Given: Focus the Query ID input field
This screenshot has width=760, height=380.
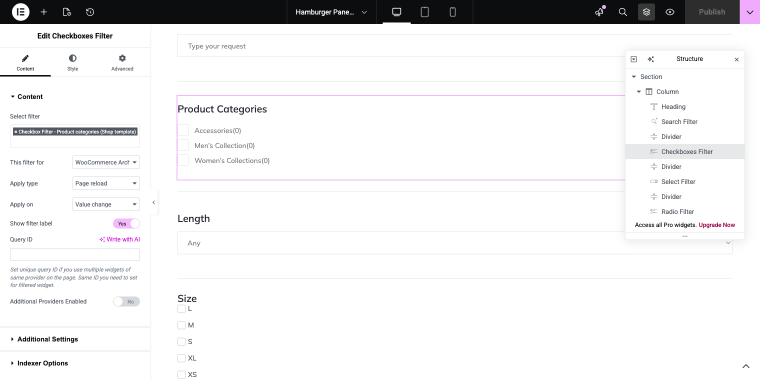Looking at the screenshot, I should [75, 254].
